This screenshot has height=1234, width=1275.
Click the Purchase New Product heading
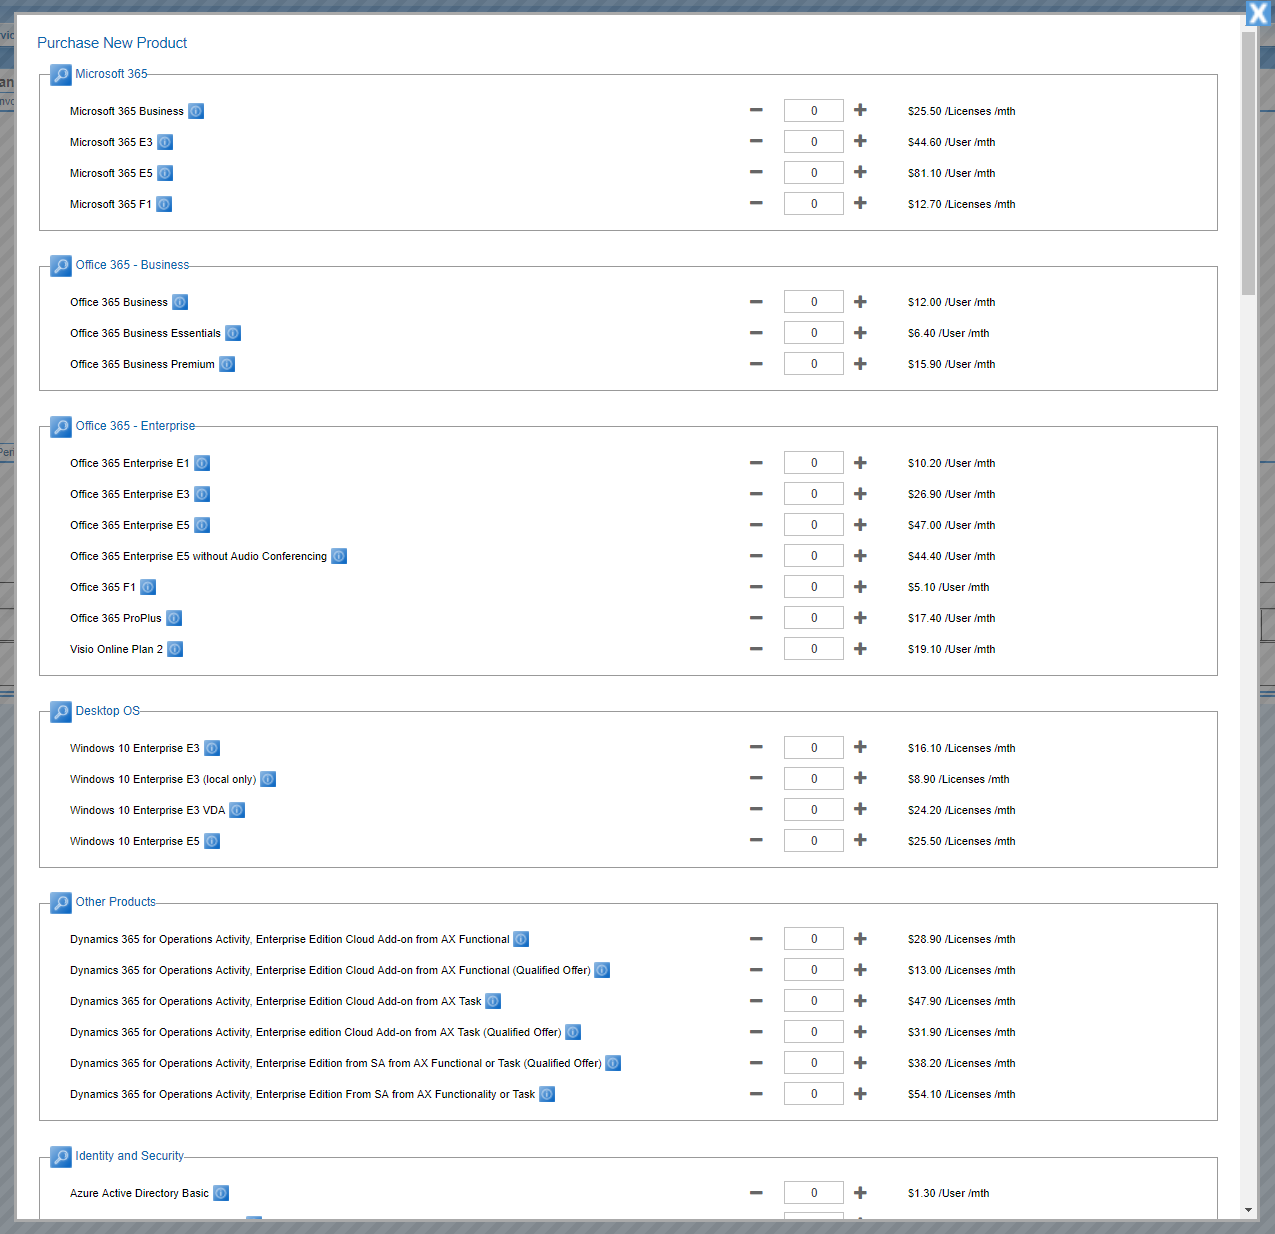[x=112, y=43]
